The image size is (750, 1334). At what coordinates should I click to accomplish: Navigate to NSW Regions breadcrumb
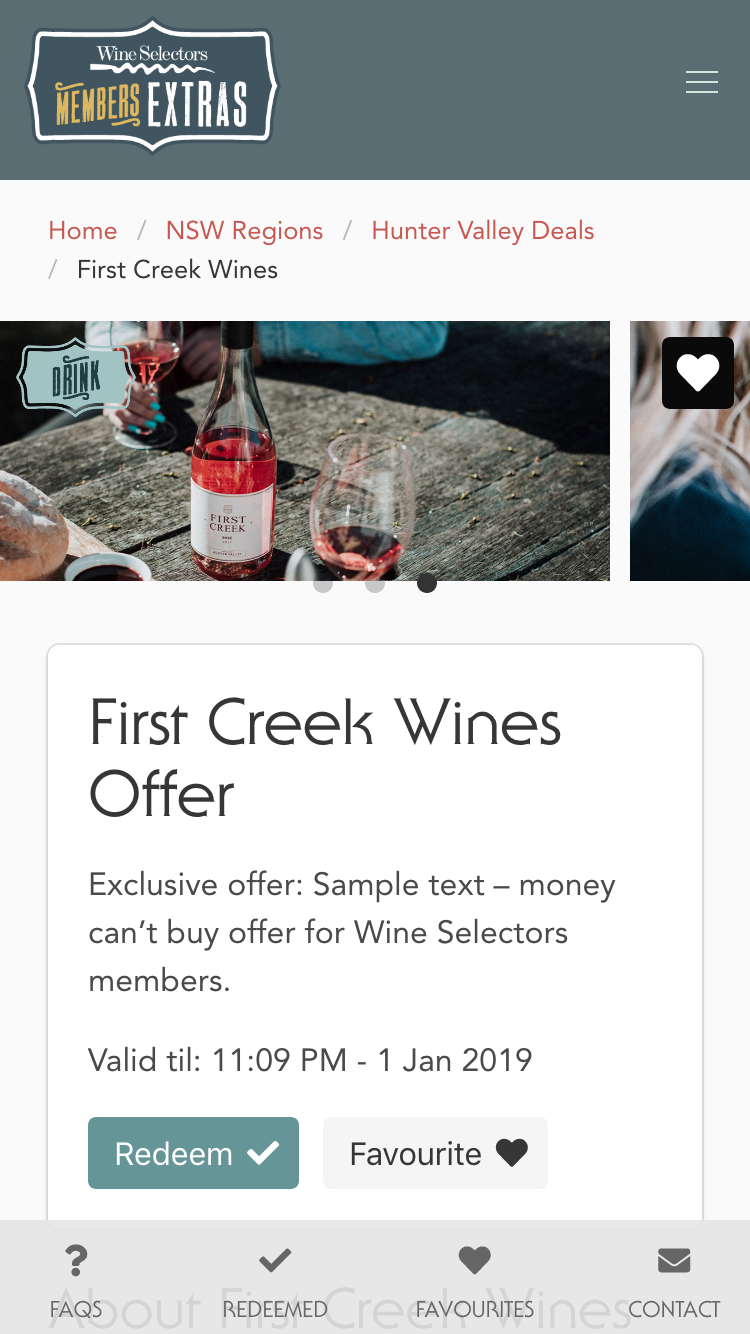[x=244, y=231]
